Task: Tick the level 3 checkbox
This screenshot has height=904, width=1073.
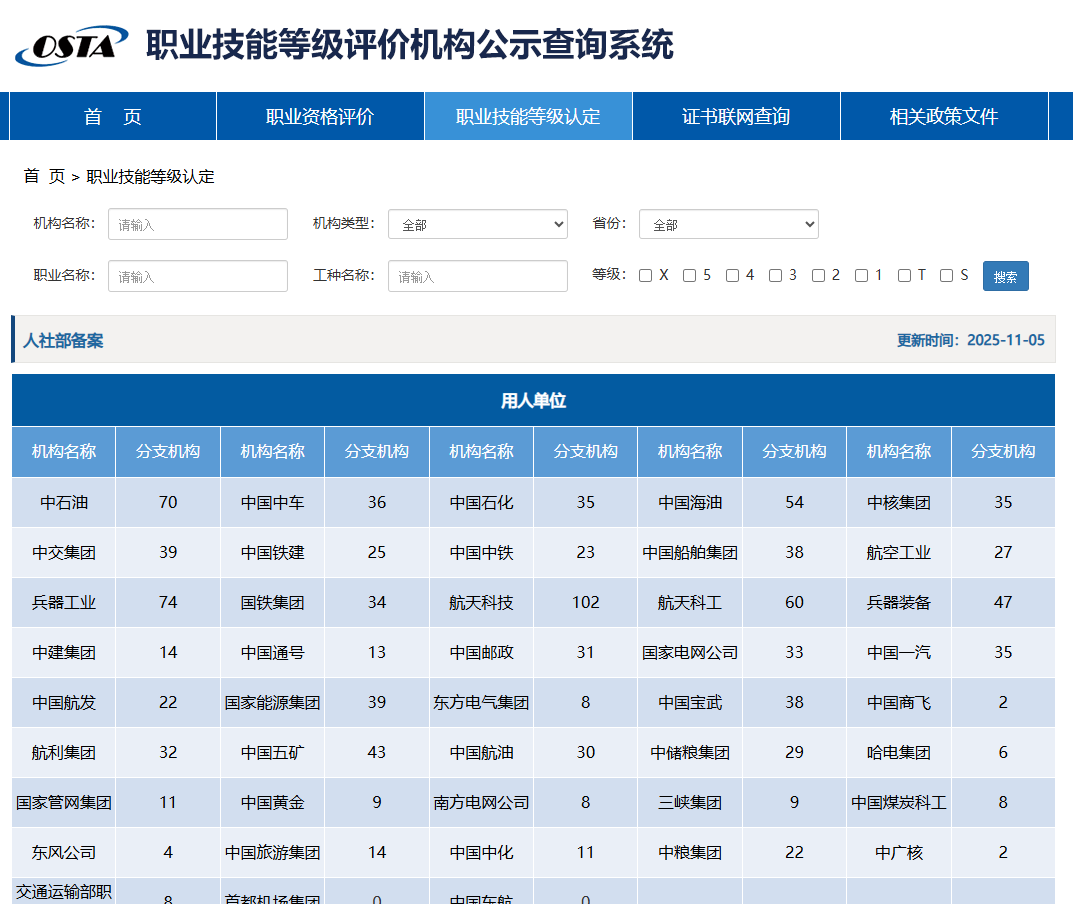Action: coord(776,276)
